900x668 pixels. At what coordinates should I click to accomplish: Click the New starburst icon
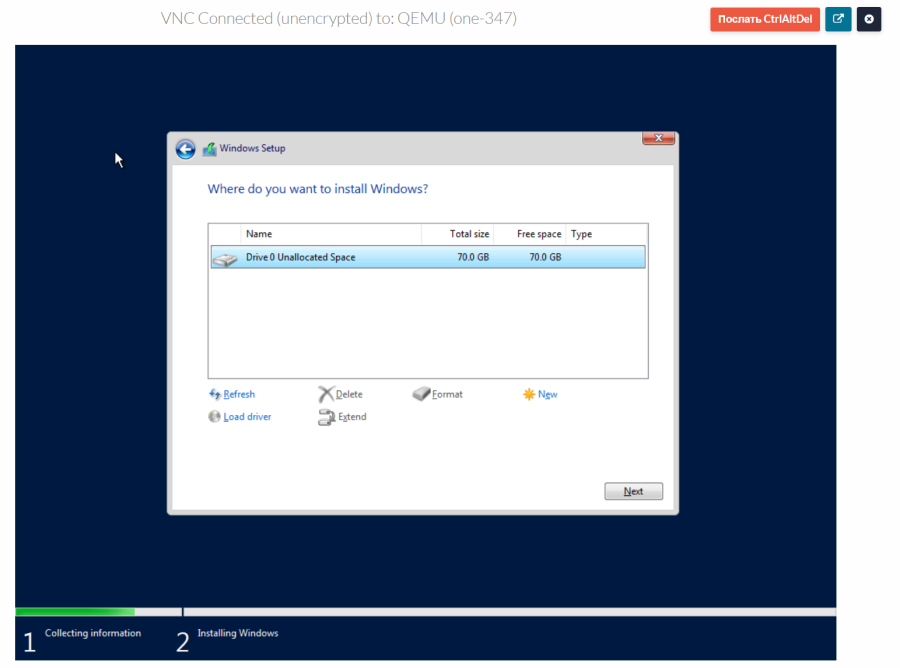[529, 394]
